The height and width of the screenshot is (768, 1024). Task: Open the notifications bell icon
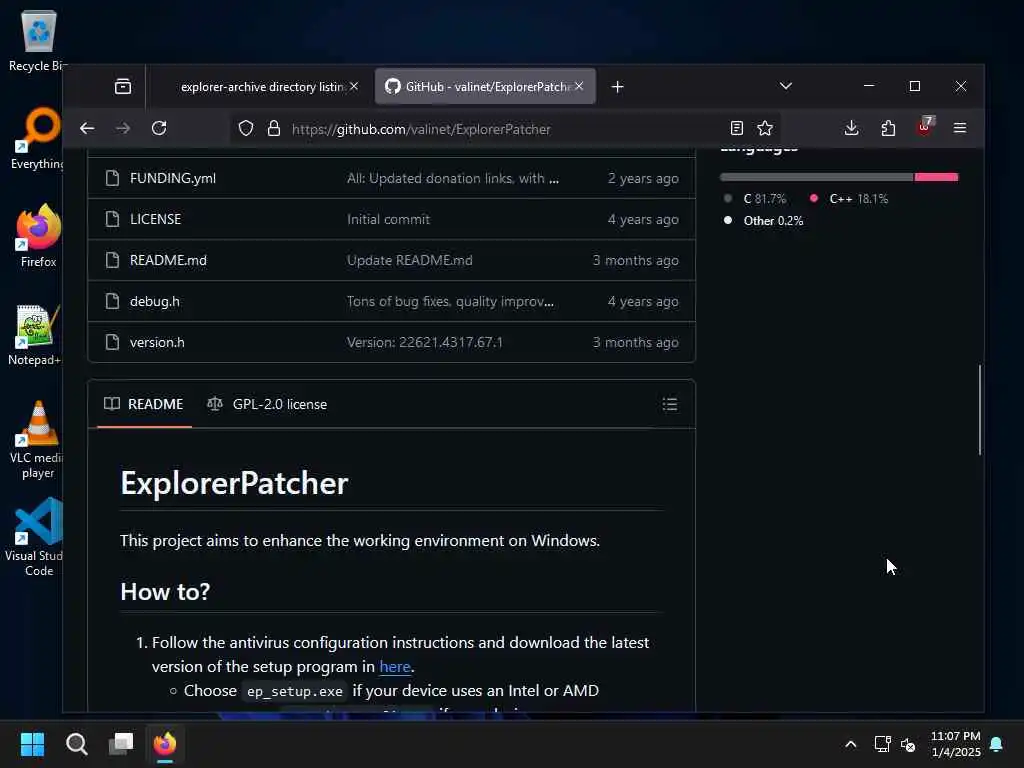click(997, 744)
